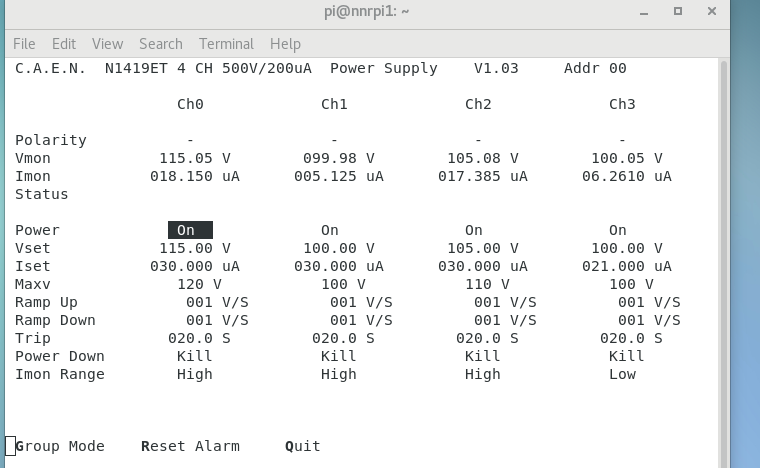The height and width of the screenshot is (468, 760).
Task: Open the View menu
Action: pyautogui.click(x=107, y=44)
